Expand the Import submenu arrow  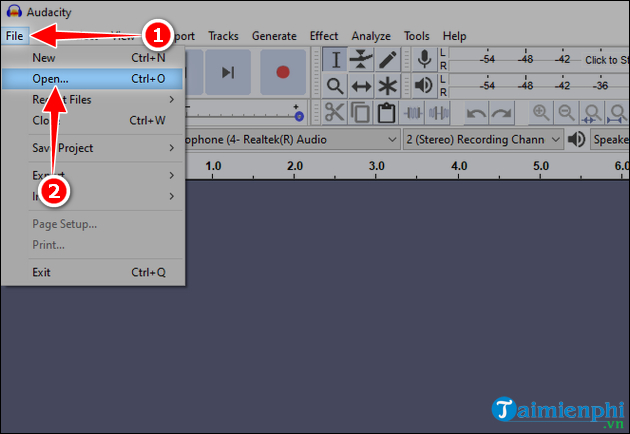point(172,197)
